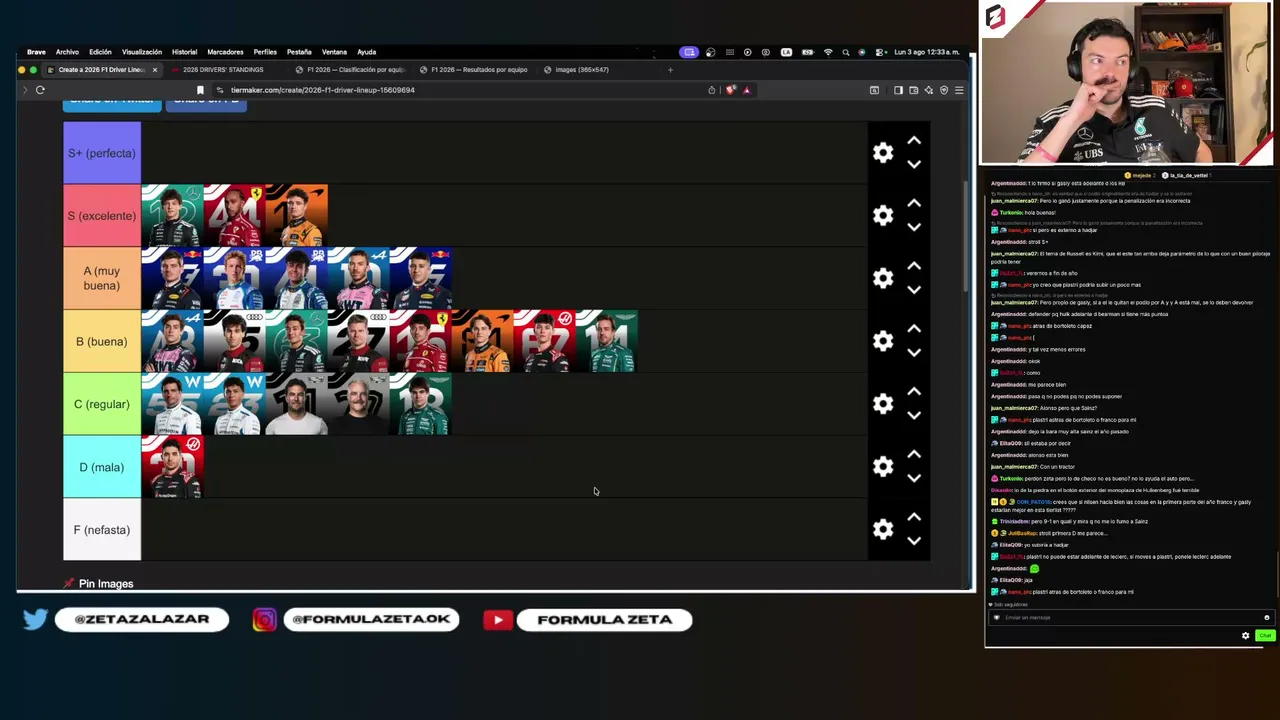
Task: Move C (regular) row down
Action: 914,416
